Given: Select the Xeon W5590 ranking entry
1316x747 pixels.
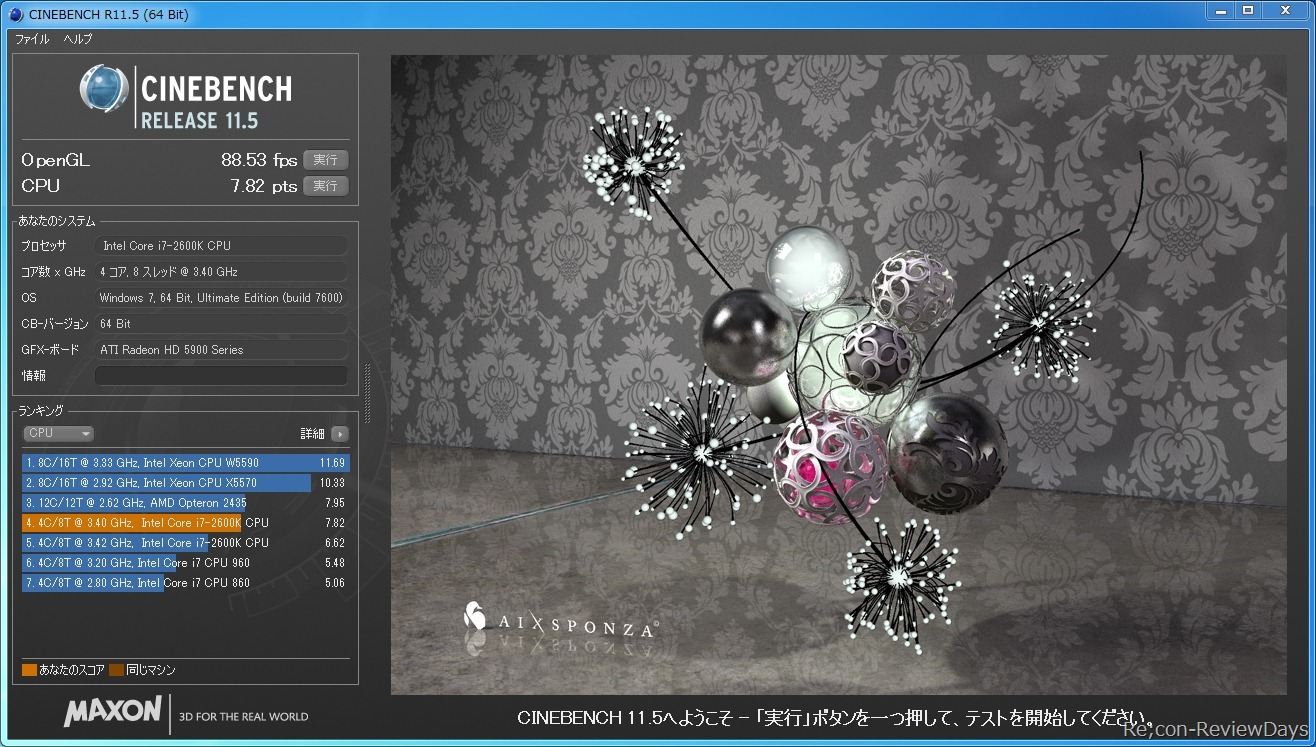Looking at the screenshot, I should pos(185,463).
